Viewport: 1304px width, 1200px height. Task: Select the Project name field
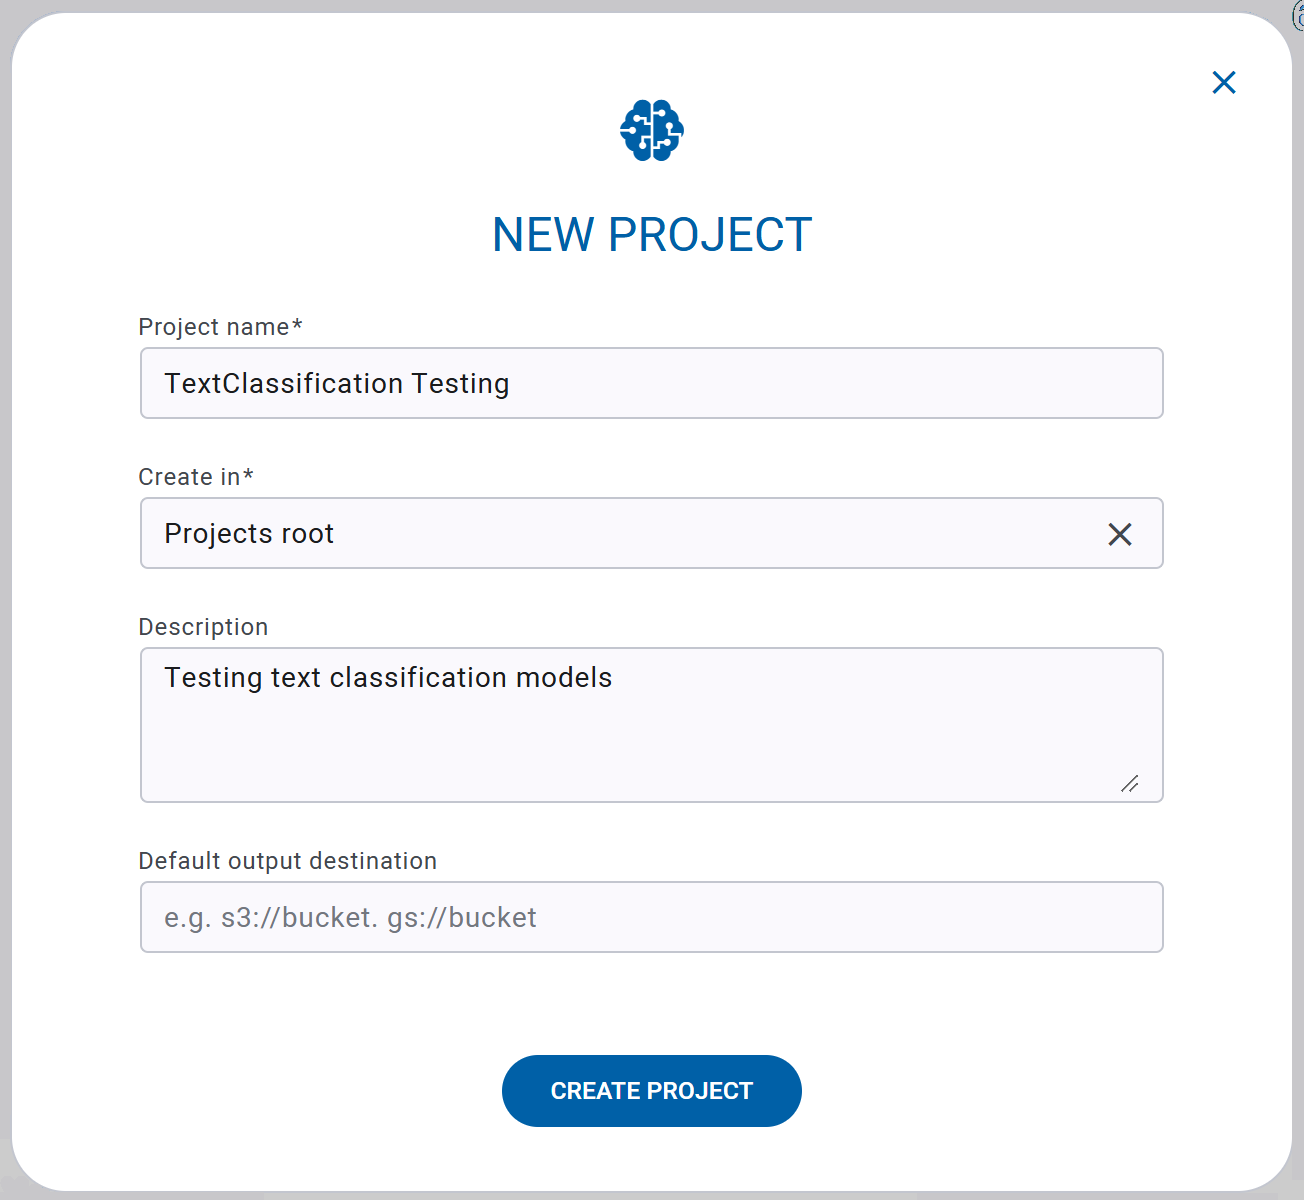651,383
